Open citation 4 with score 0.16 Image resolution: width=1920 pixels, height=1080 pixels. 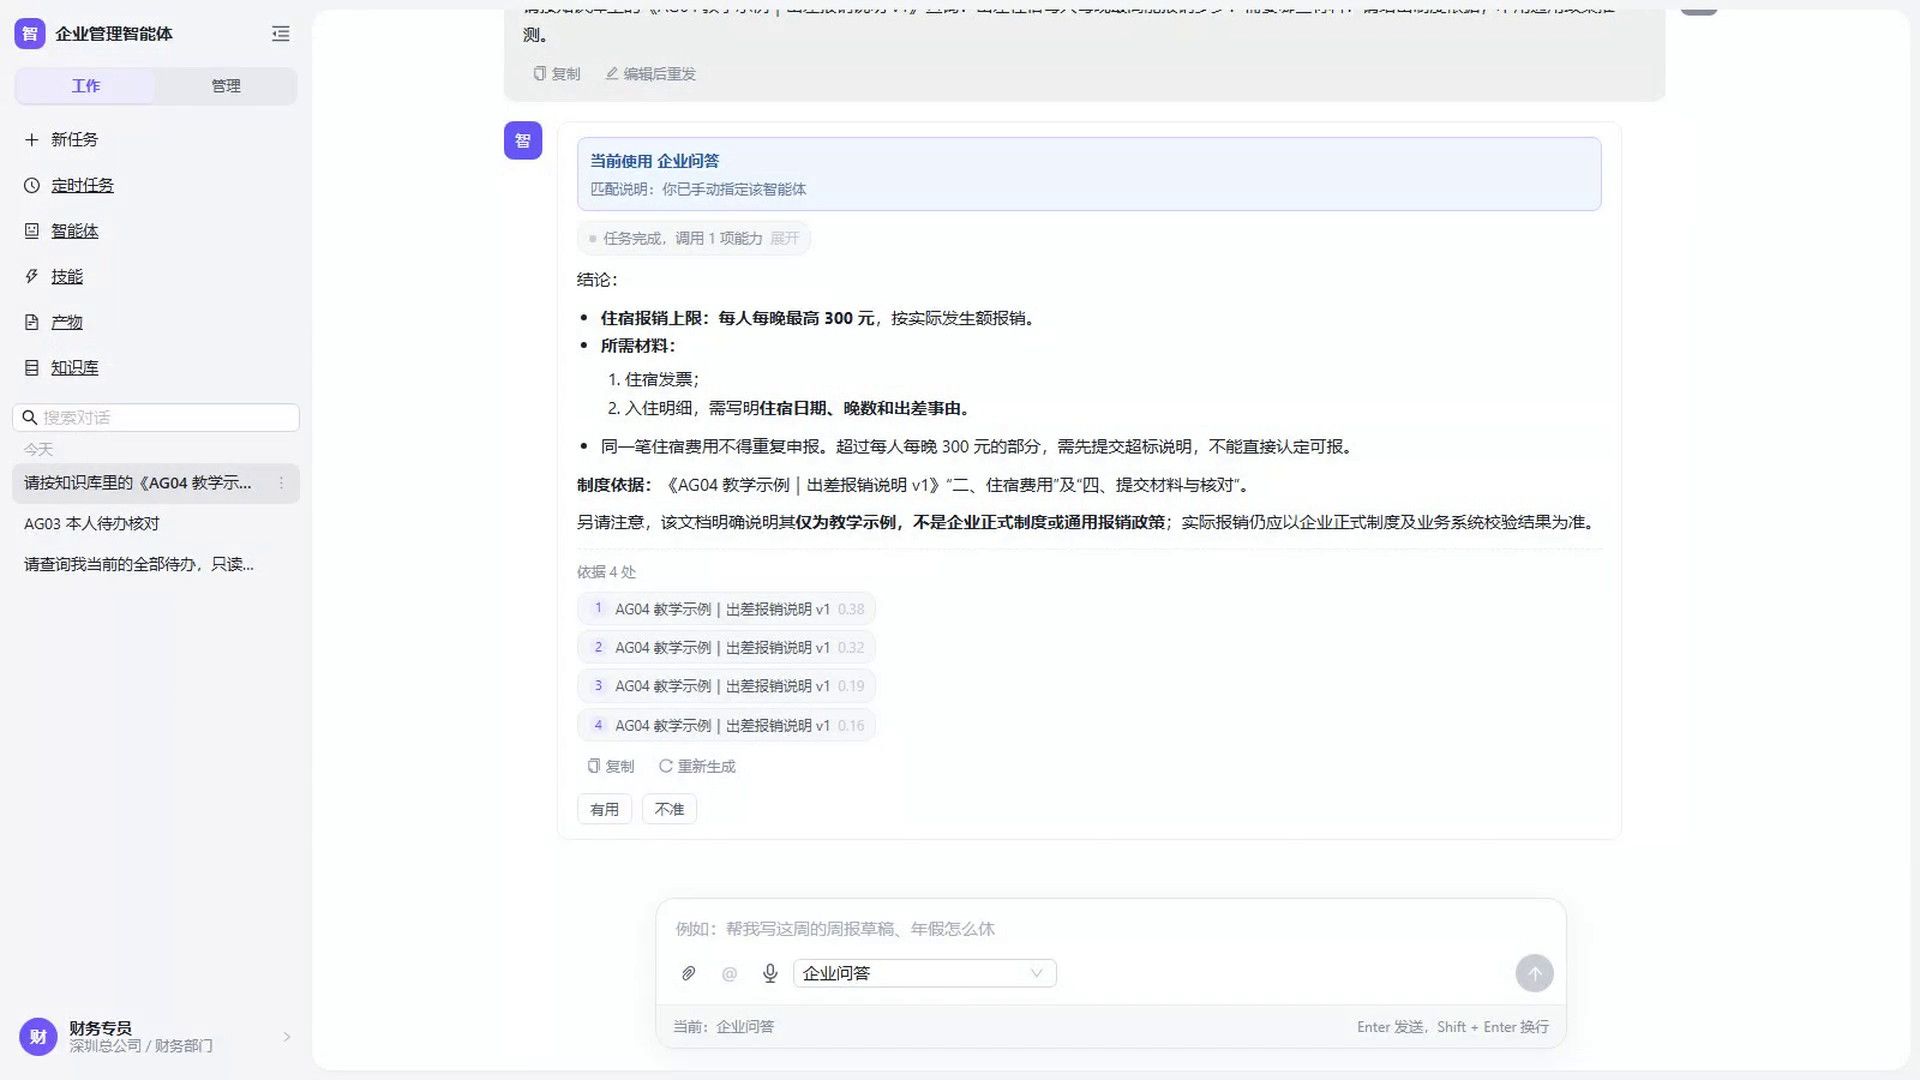726,725
